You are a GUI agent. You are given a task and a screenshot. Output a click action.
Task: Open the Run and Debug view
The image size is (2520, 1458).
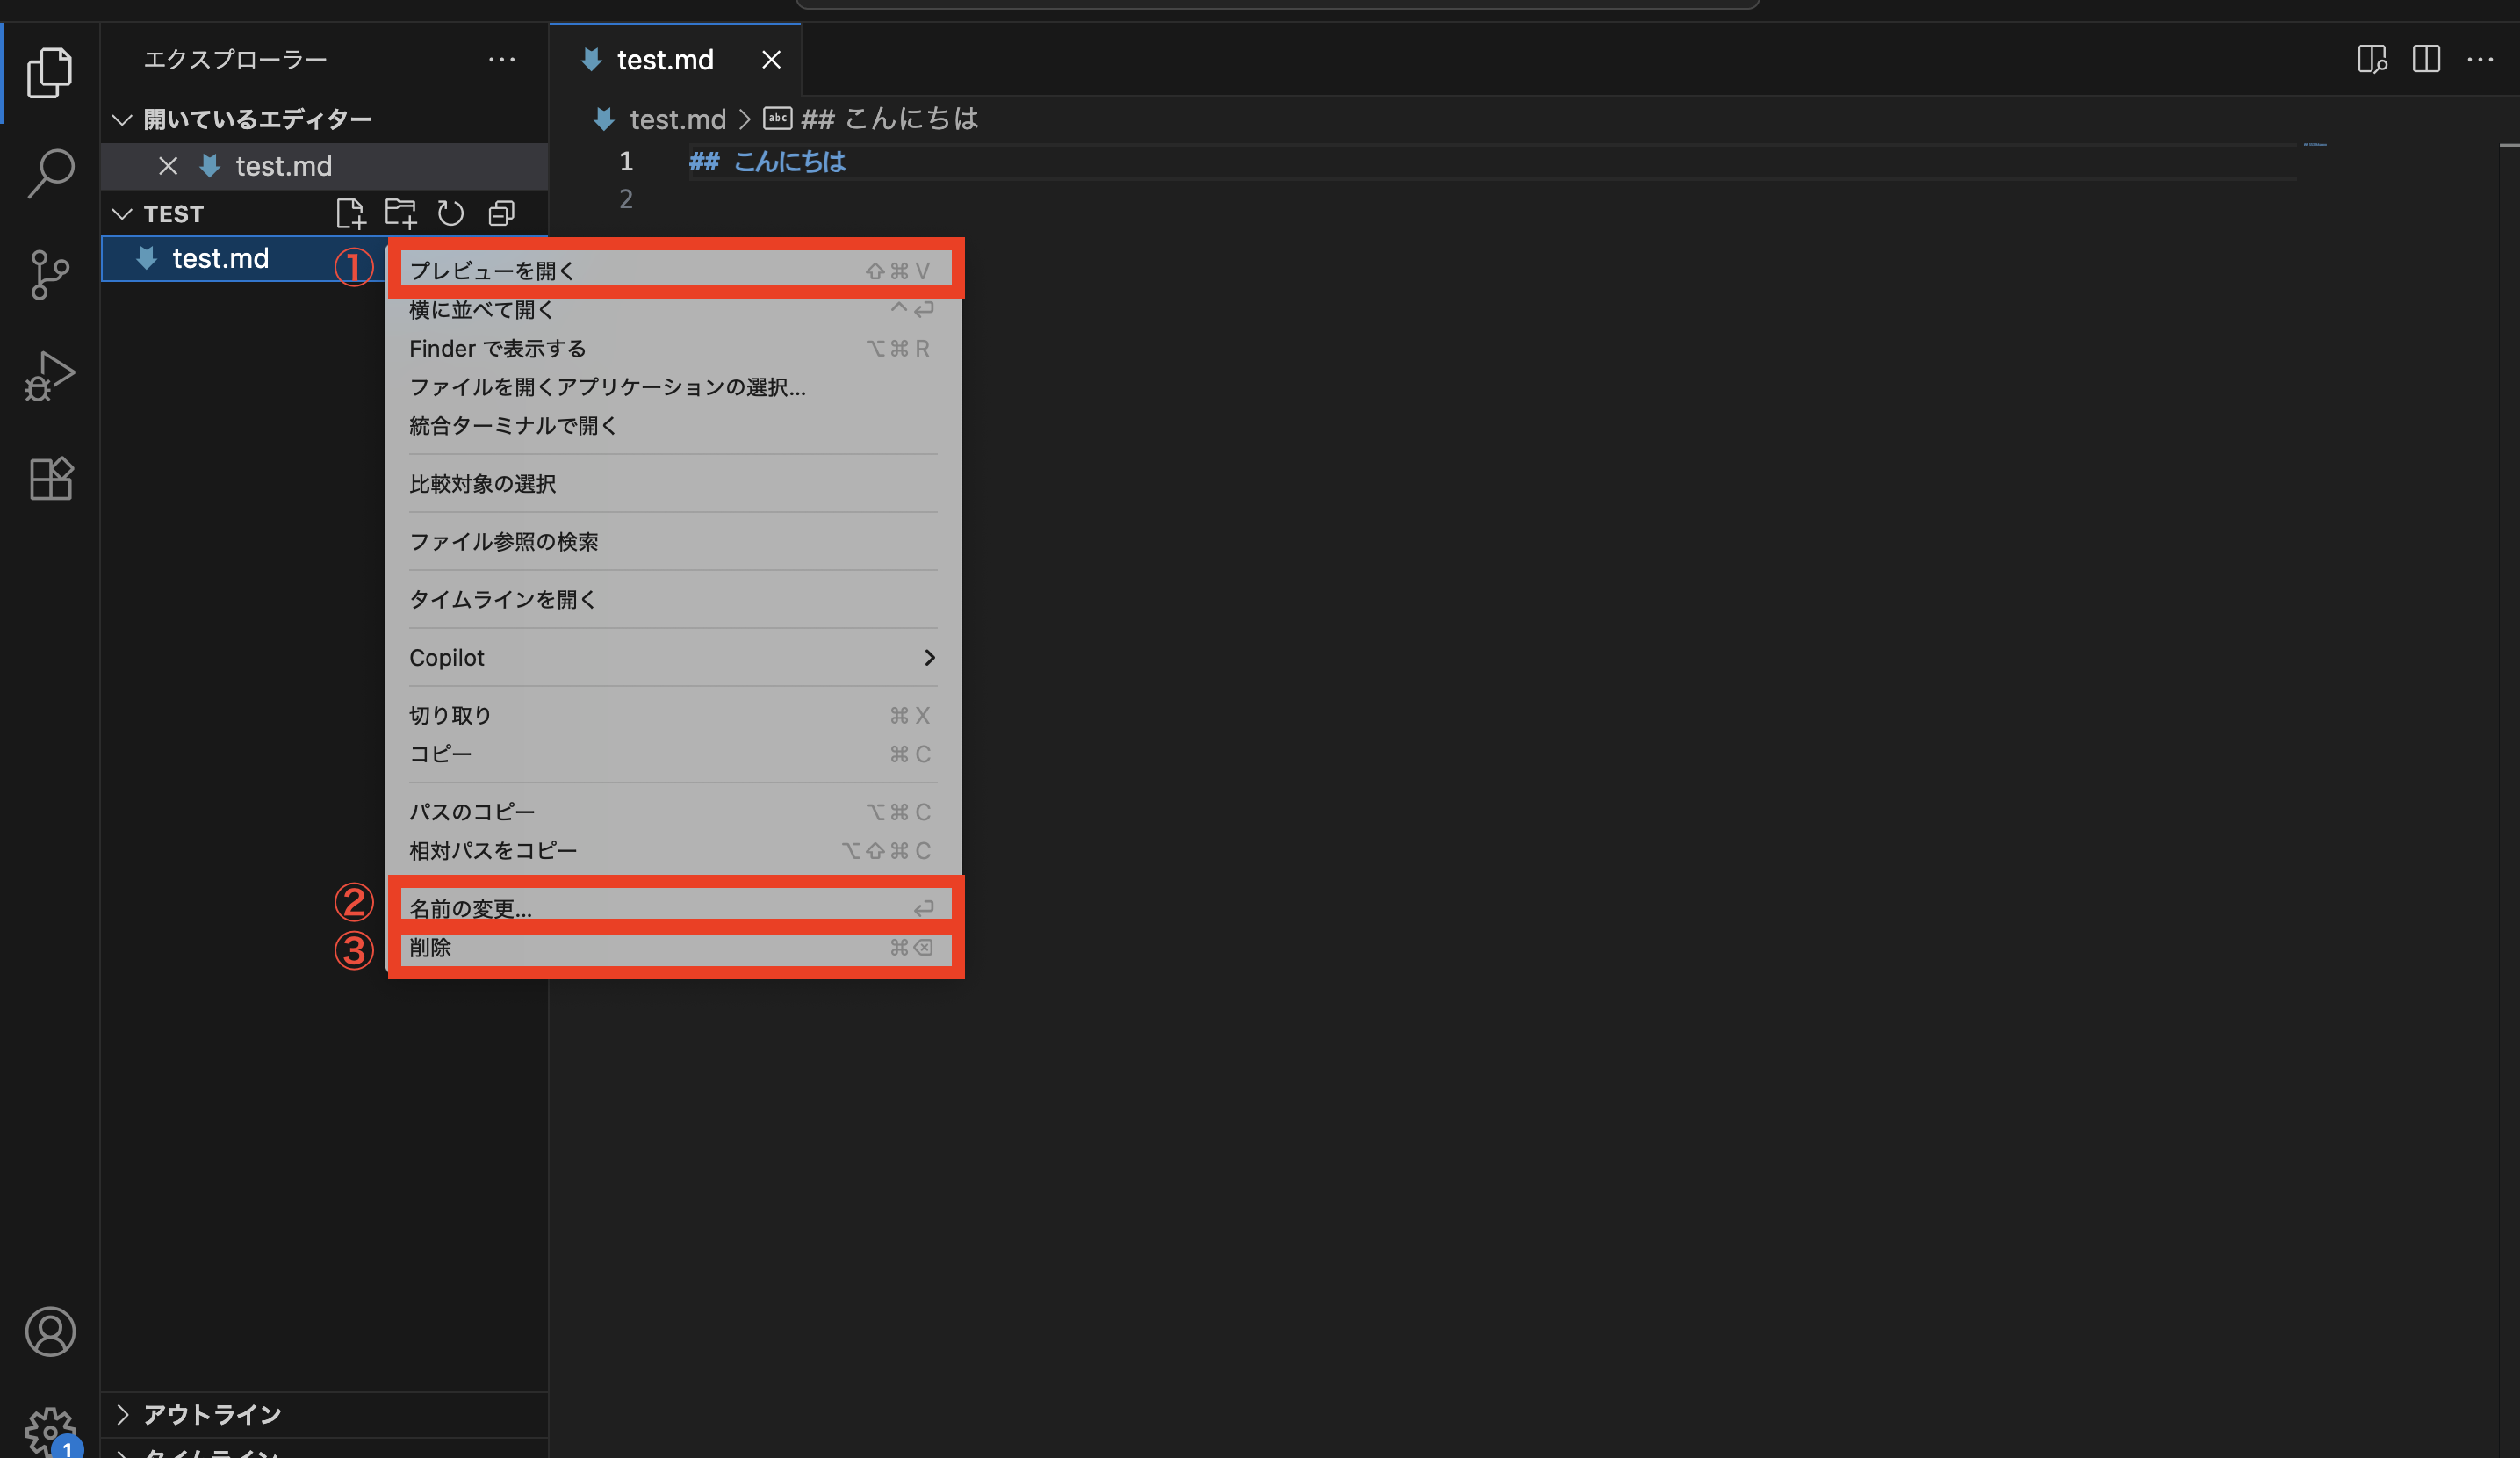[50, 377]
